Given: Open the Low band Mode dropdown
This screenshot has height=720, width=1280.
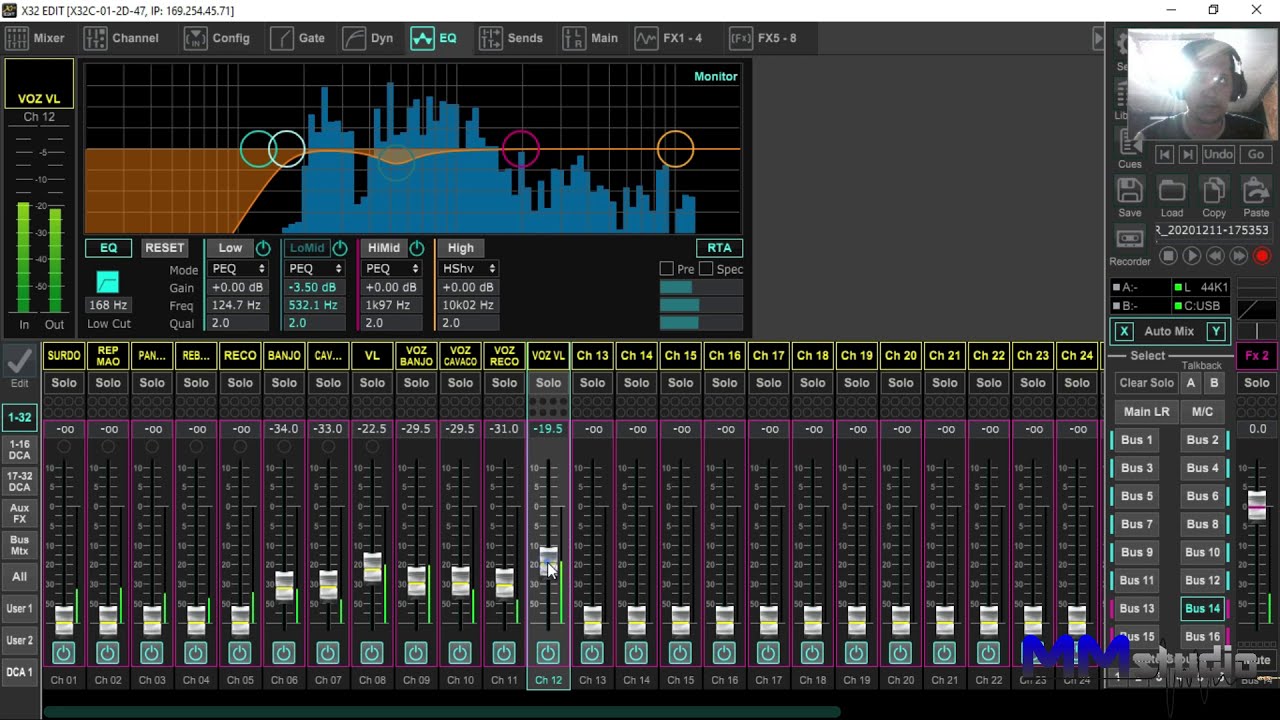Looking at the screenshot, I should tap(238, 269).
